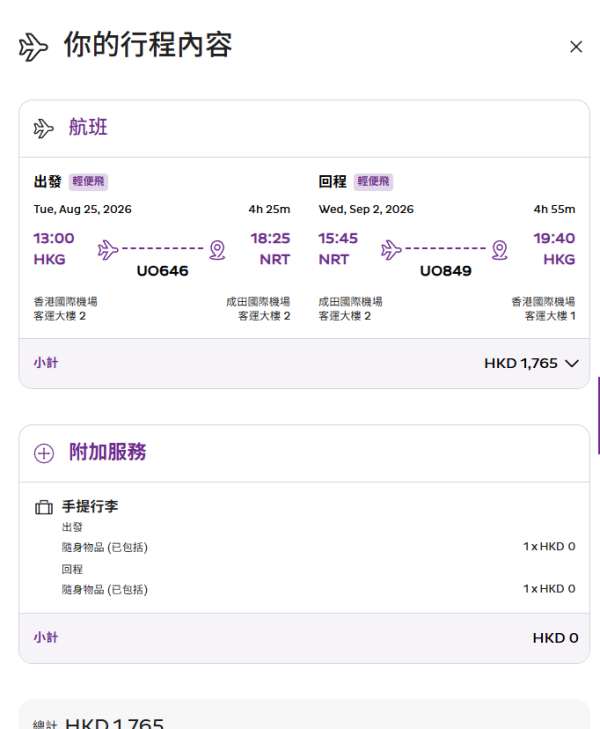Click the 4h 25m duration text
600x729 pixels.
[269, 209]
